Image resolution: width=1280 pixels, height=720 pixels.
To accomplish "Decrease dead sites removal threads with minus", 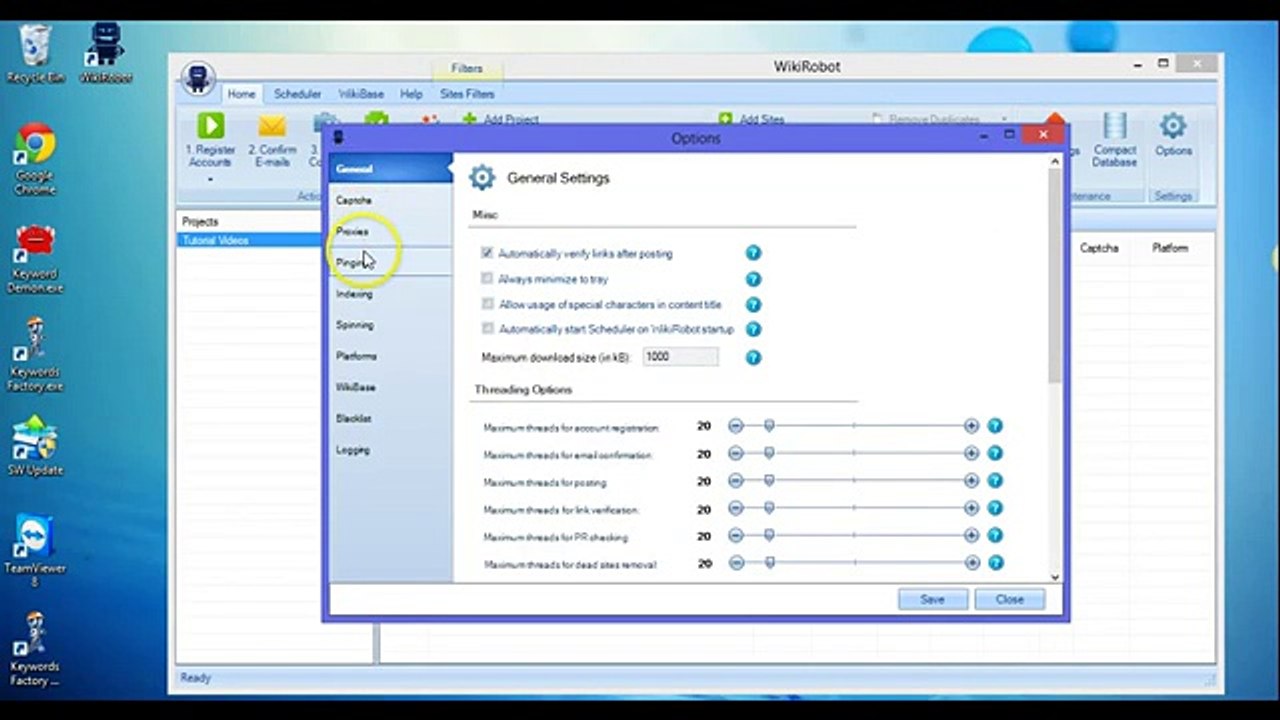I will click(736, 563).
